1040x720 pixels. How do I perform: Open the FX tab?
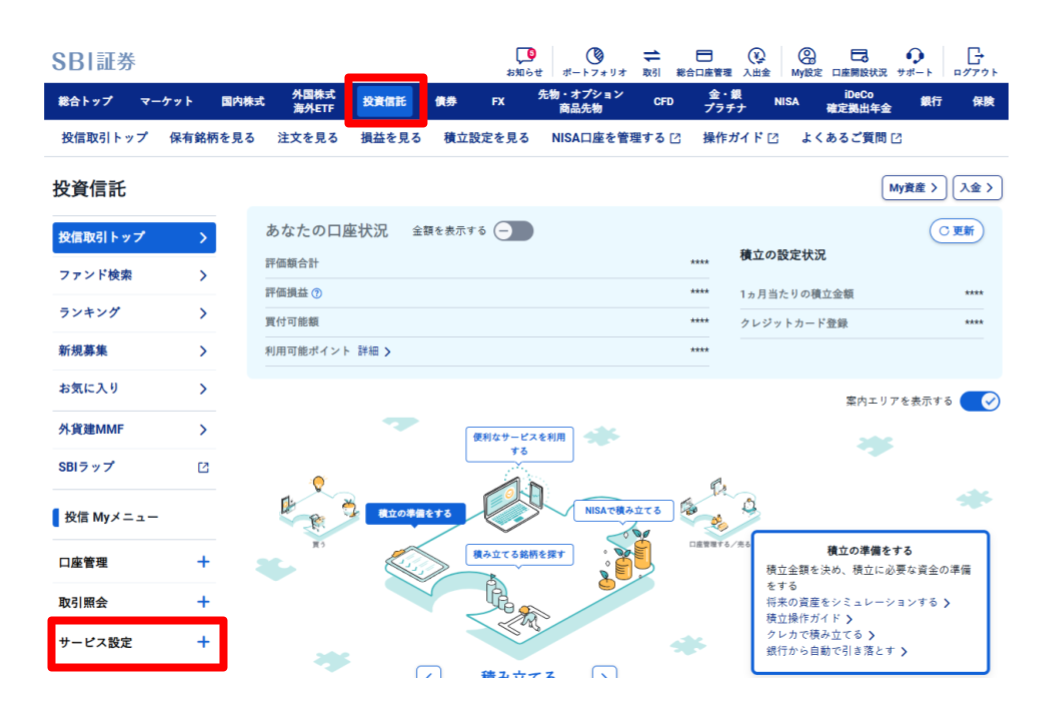click(x=498, y=101)
